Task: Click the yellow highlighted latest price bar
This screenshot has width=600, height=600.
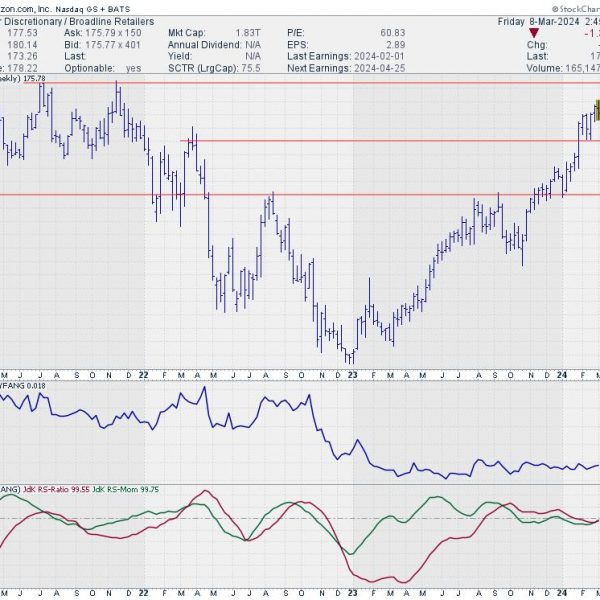Action: coord(597,110)
